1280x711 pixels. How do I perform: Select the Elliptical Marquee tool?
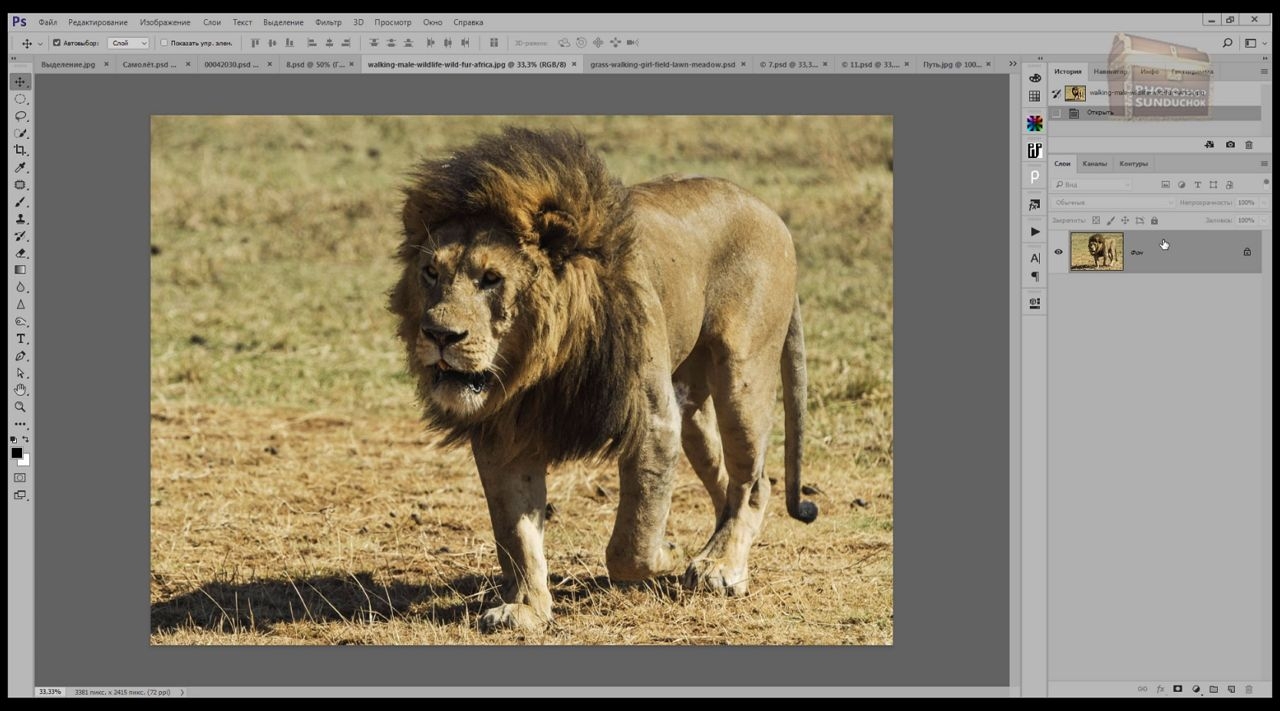coord(20,99)
